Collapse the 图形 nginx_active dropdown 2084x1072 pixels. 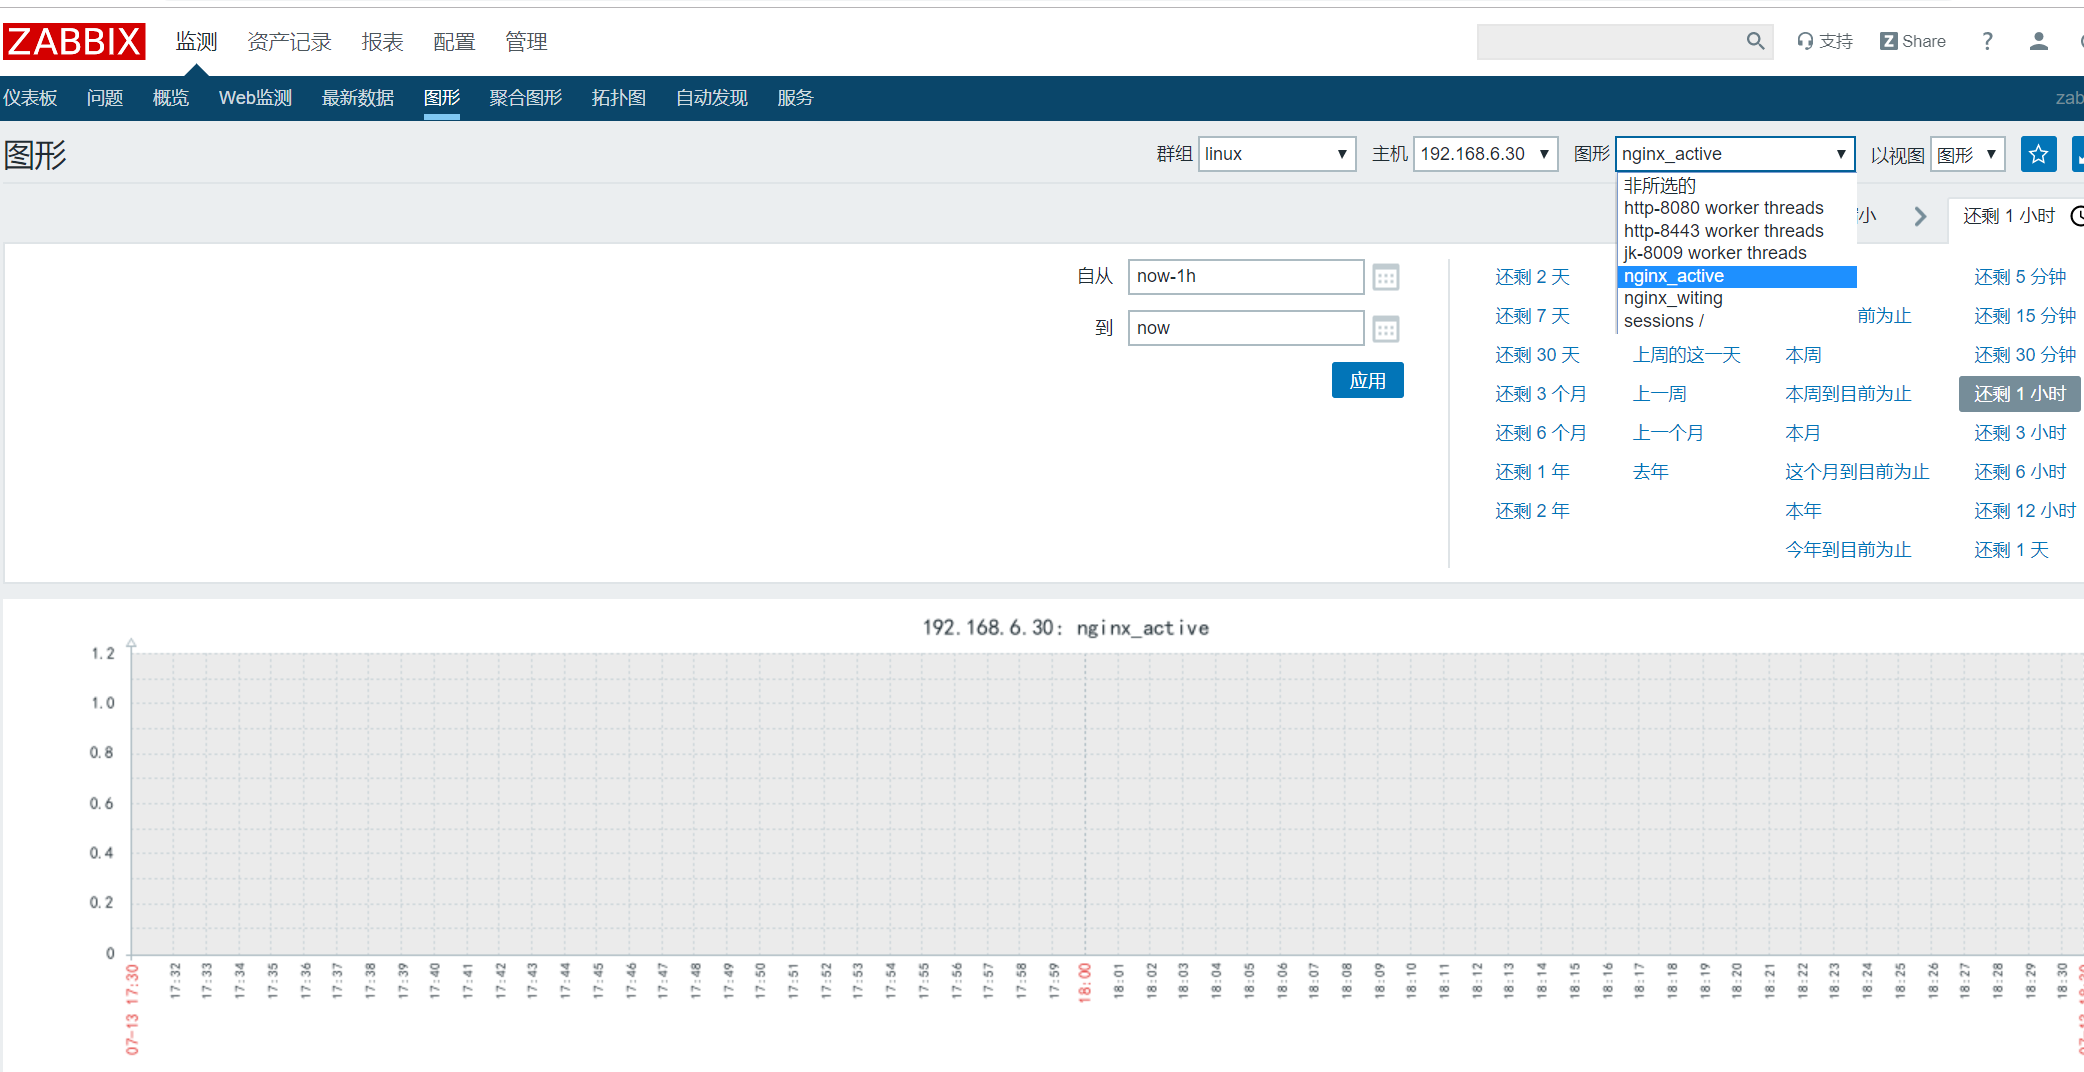[x=1735, y=154]
